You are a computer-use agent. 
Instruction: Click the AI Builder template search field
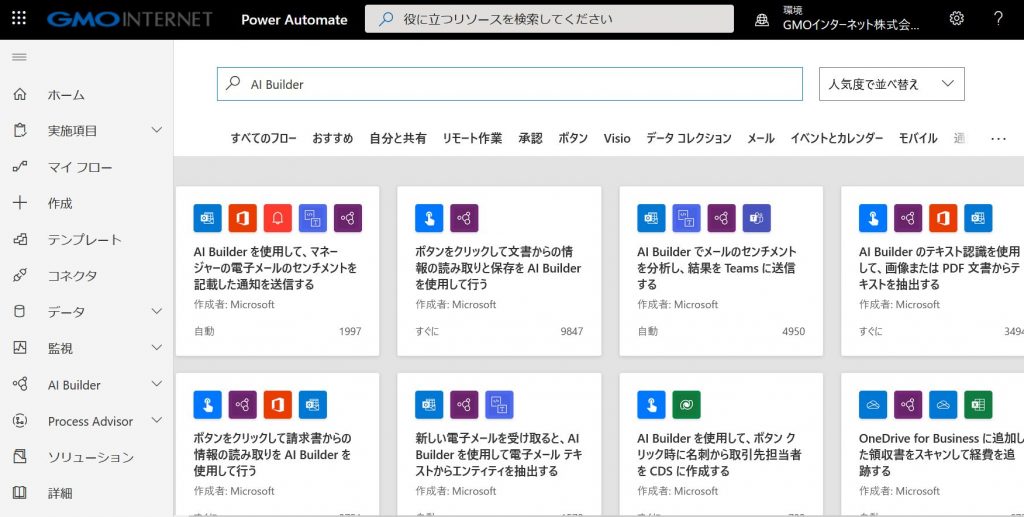[509, 84]
